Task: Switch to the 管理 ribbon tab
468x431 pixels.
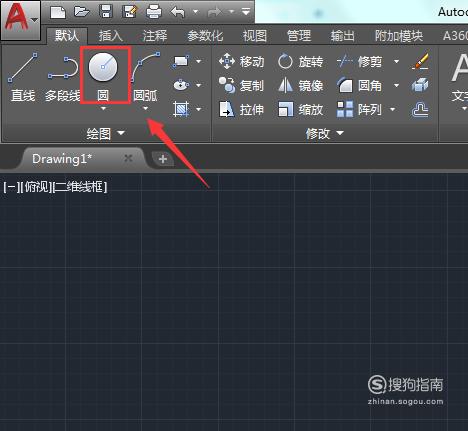Action: point(299,35)
